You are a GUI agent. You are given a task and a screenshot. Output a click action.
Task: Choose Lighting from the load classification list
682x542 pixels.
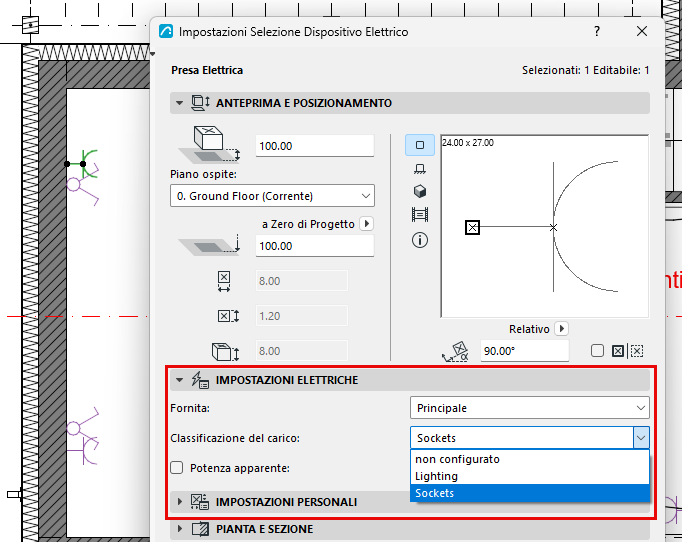529,476
